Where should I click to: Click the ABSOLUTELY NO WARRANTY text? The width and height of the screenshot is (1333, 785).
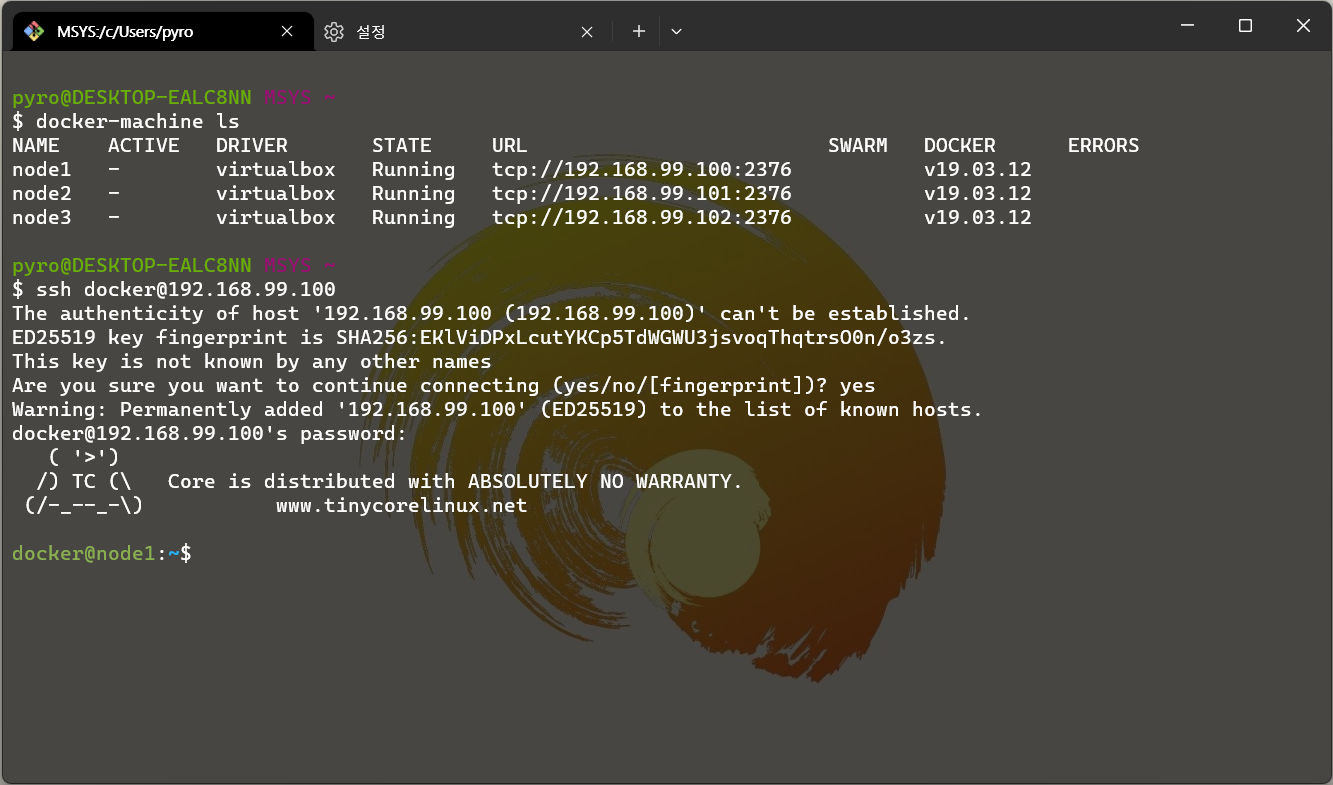[606, 481]
